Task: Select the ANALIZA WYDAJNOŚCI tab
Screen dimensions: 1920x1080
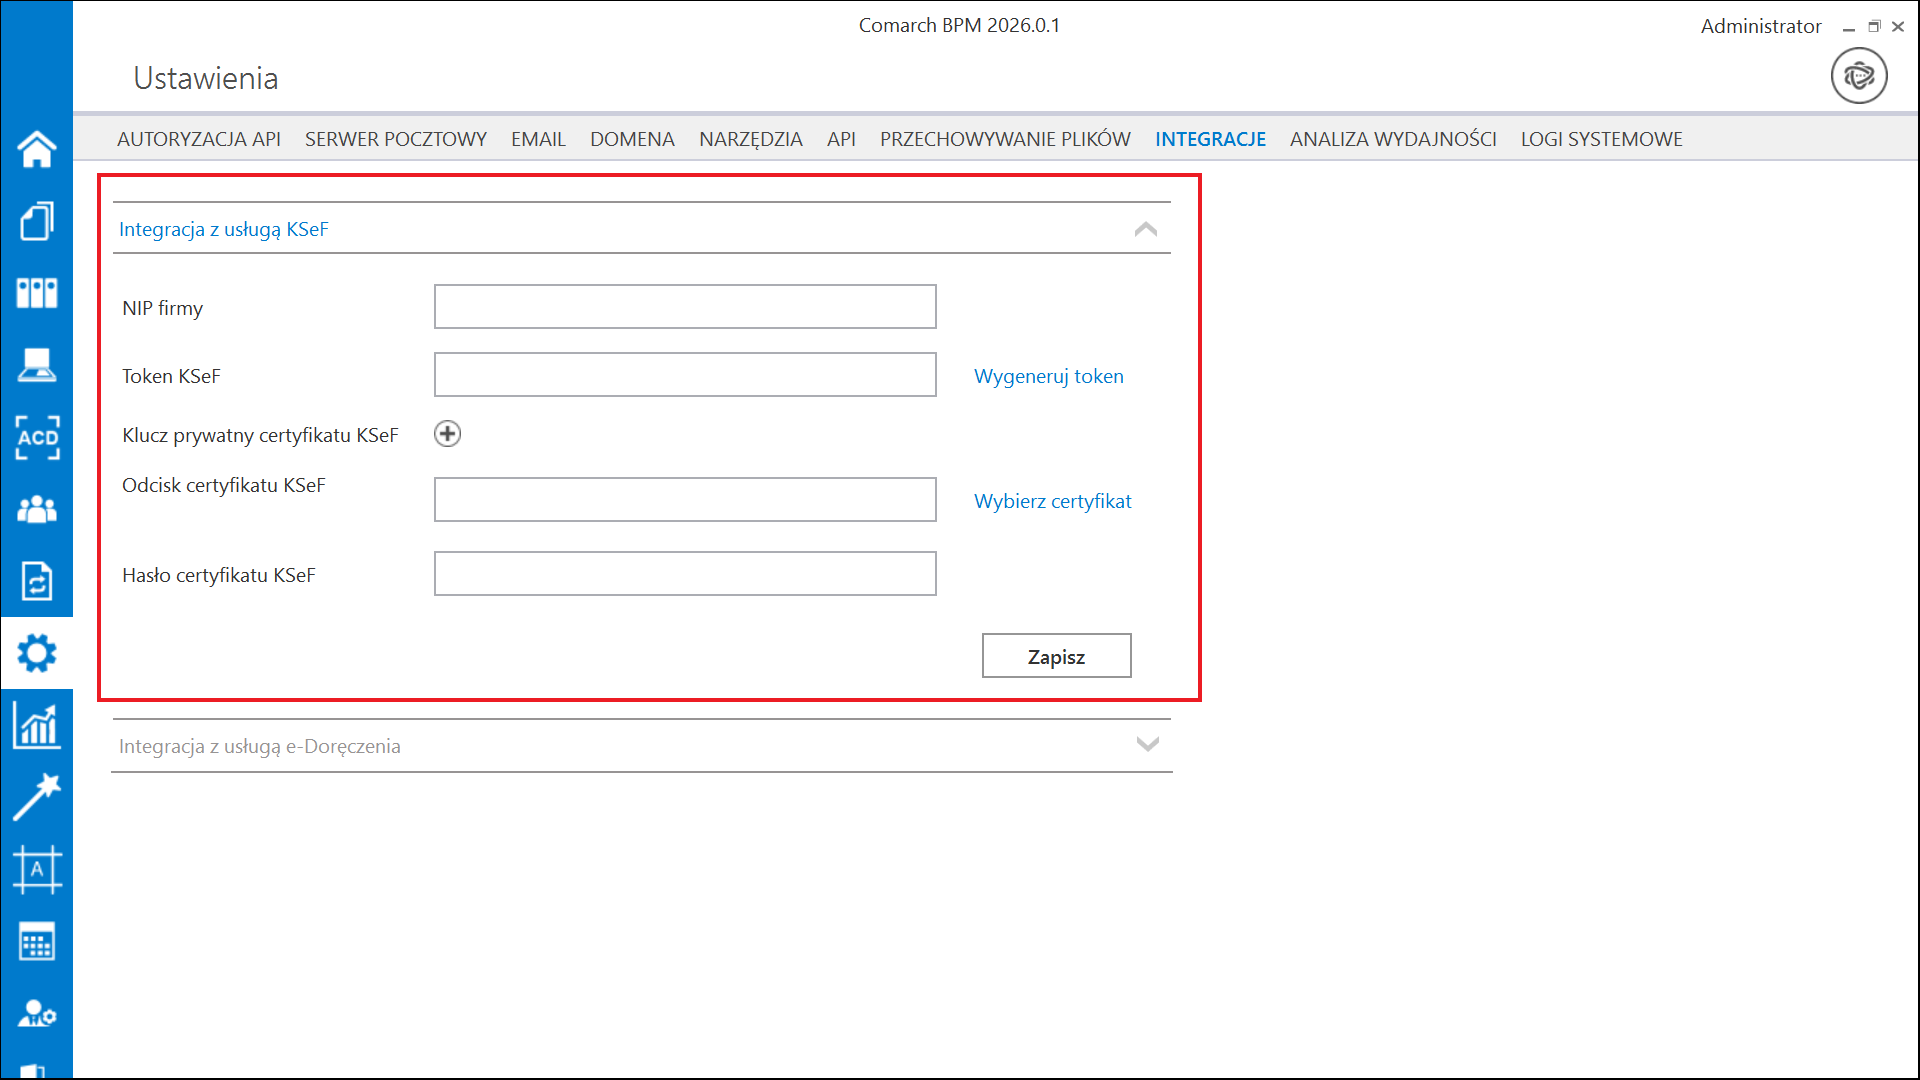Action: (1392, 139)
